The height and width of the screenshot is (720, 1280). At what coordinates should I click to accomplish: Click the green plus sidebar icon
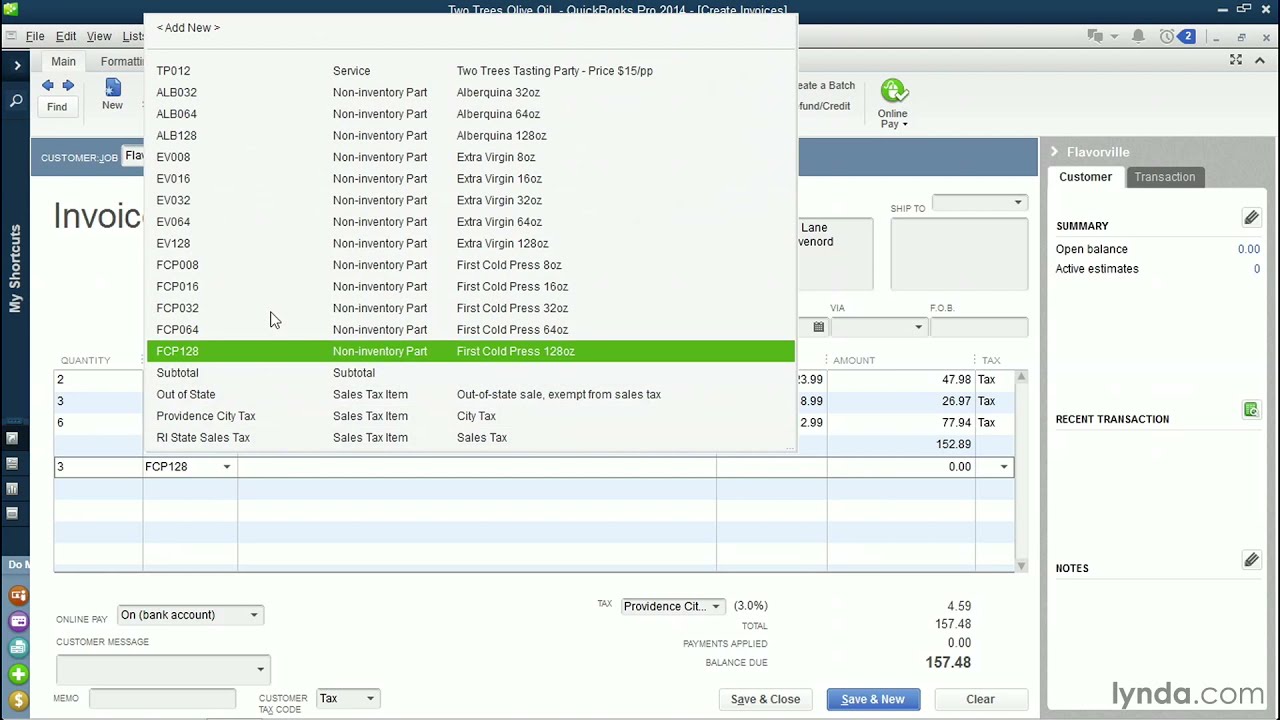(18, 674)
